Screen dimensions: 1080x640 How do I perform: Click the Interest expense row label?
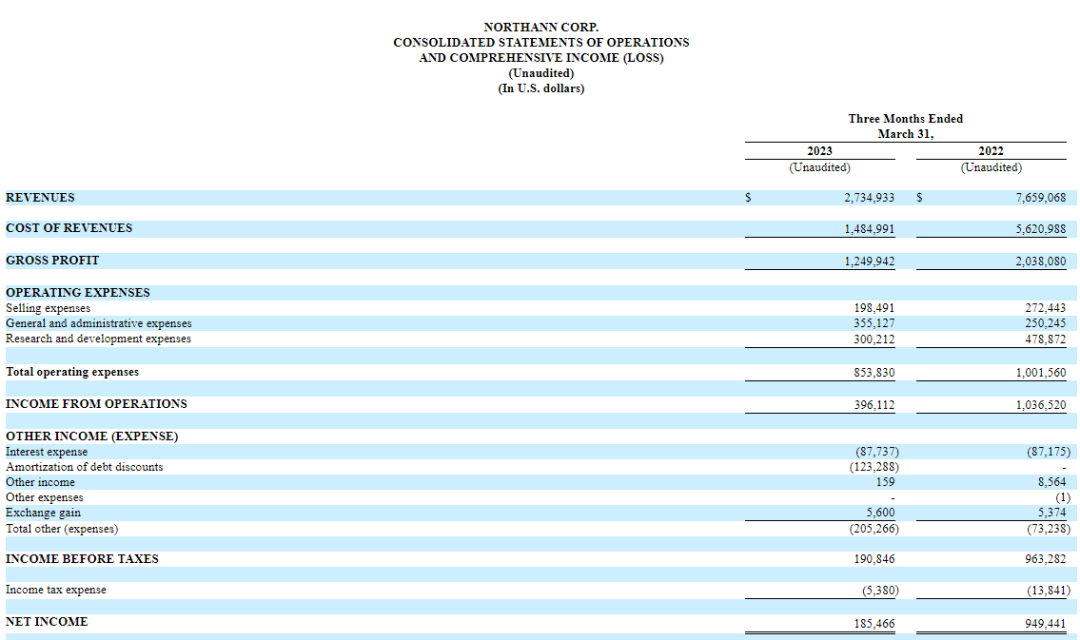pyautogui.click(x=47, y=452)
